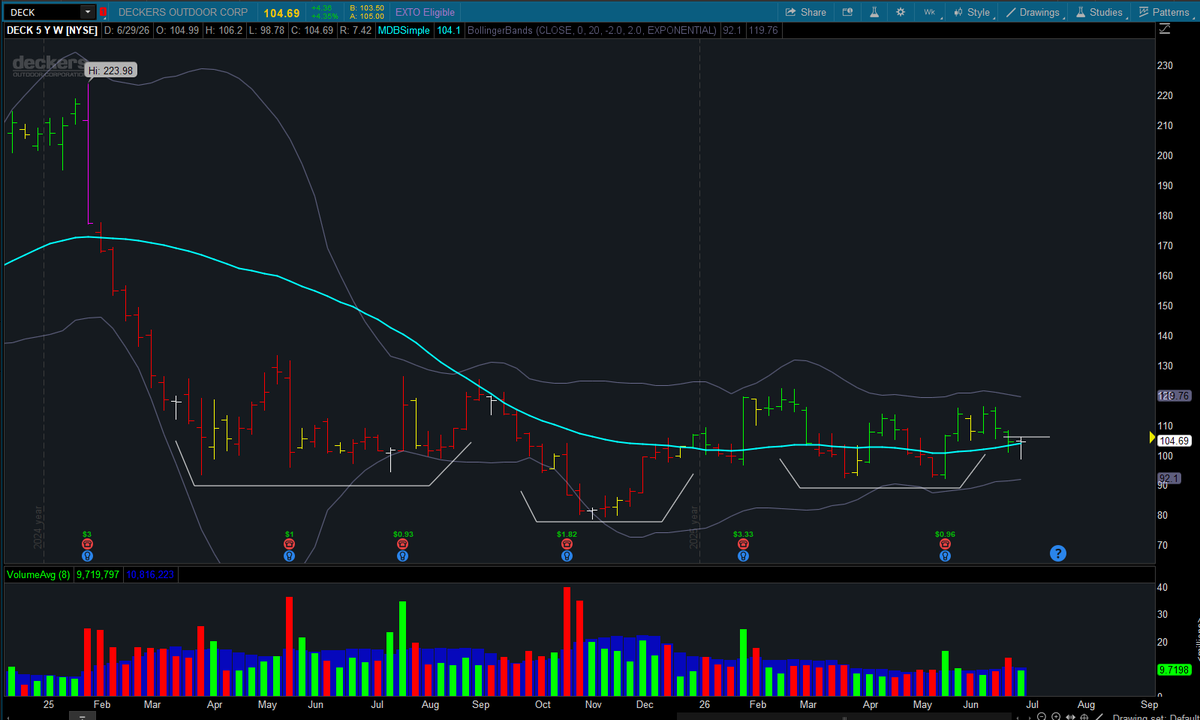Click the tall green volume bar in mid July

(x=403, y=649)
